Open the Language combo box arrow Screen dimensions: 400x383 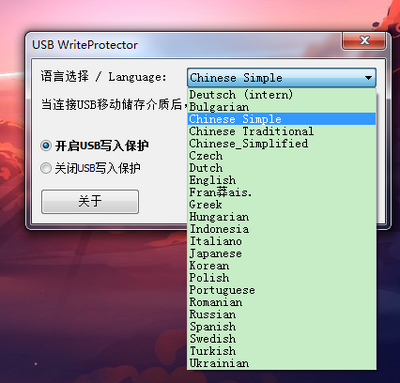tap(368, 78)
